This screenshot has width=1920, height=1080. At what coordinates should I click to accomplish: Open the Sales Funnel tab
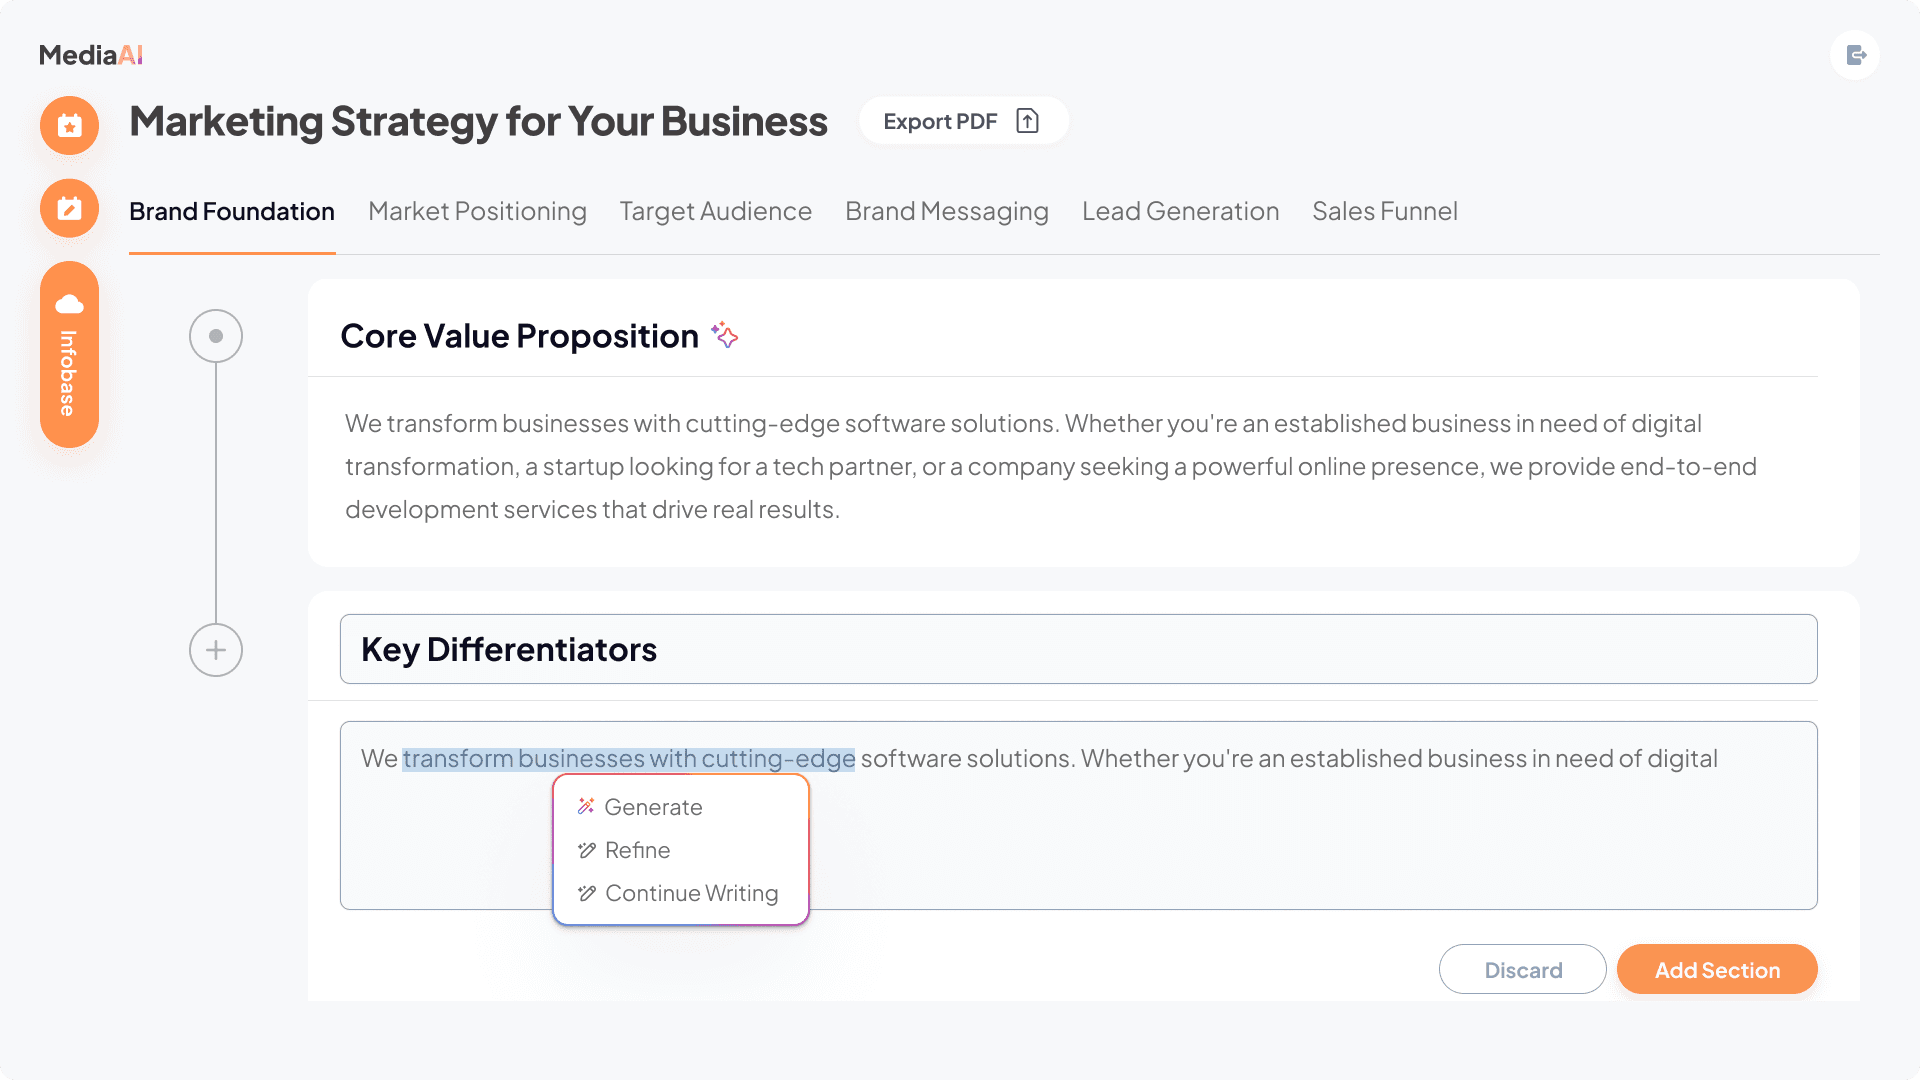pos(1385,211)
